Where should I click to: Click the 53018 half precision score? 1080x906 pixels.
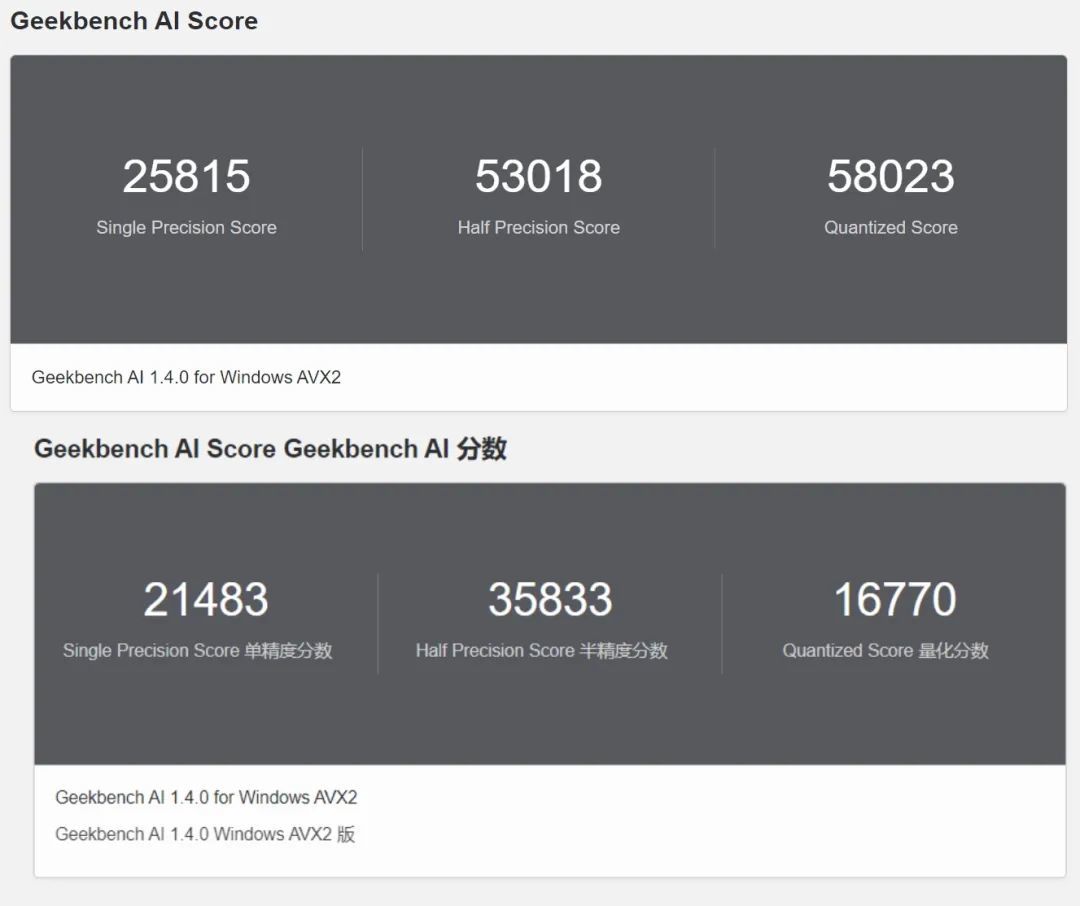(x=539, y=176)
